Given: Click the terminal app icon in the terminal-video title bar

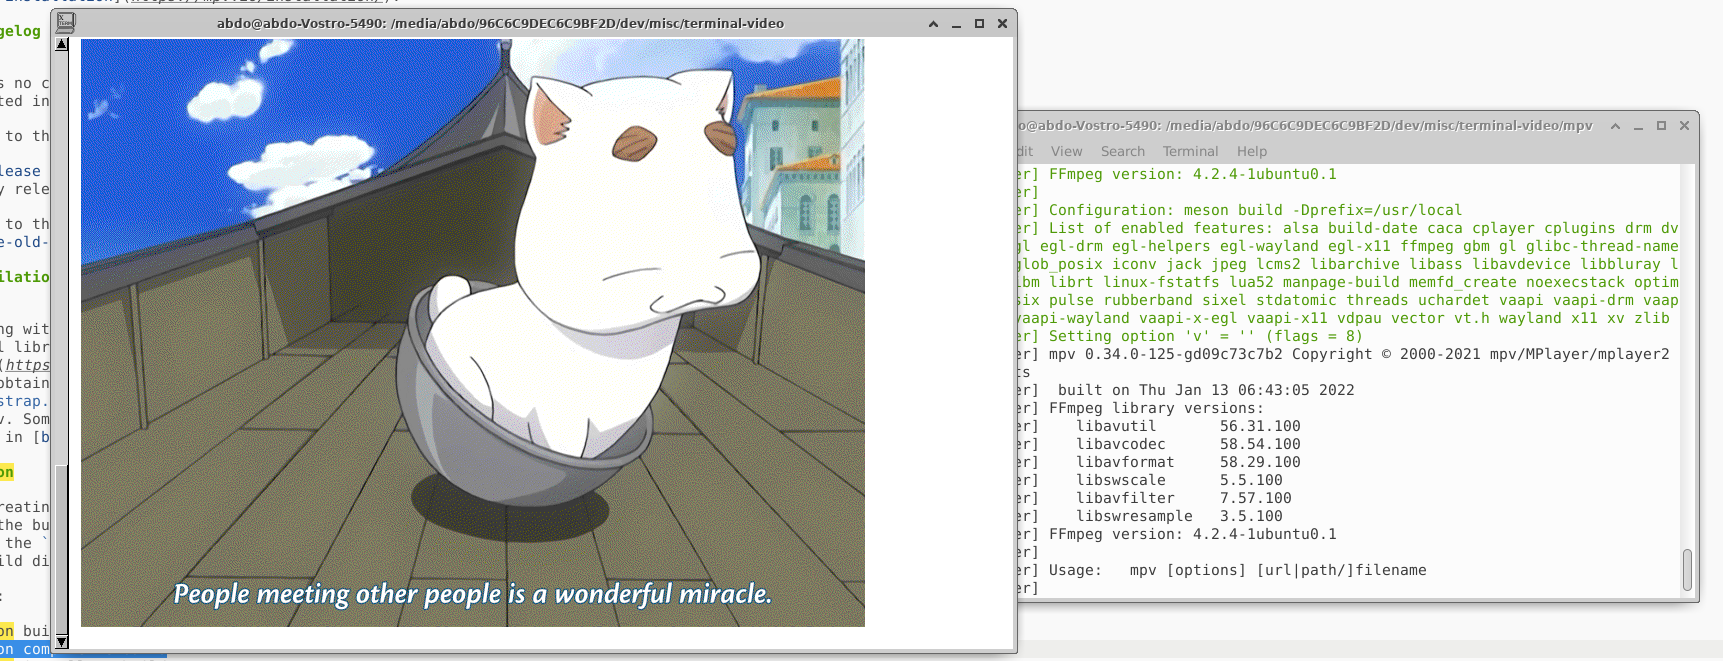Looking at the screenshot, I should (66, 22).
